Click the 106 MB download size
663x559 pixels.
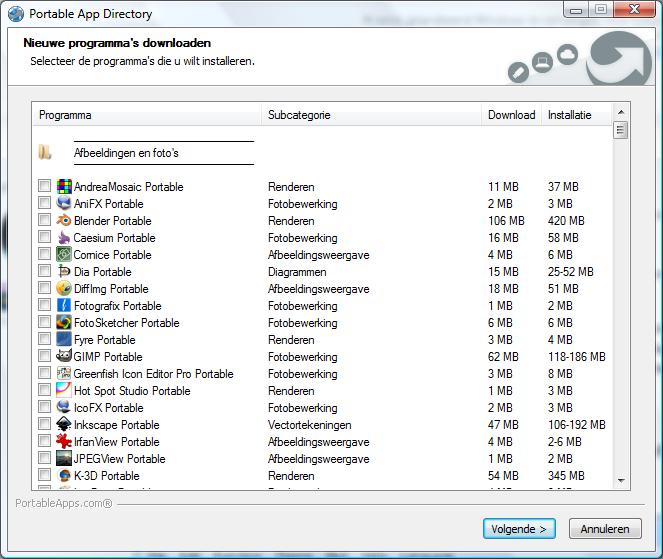click(x=506, y=221)
